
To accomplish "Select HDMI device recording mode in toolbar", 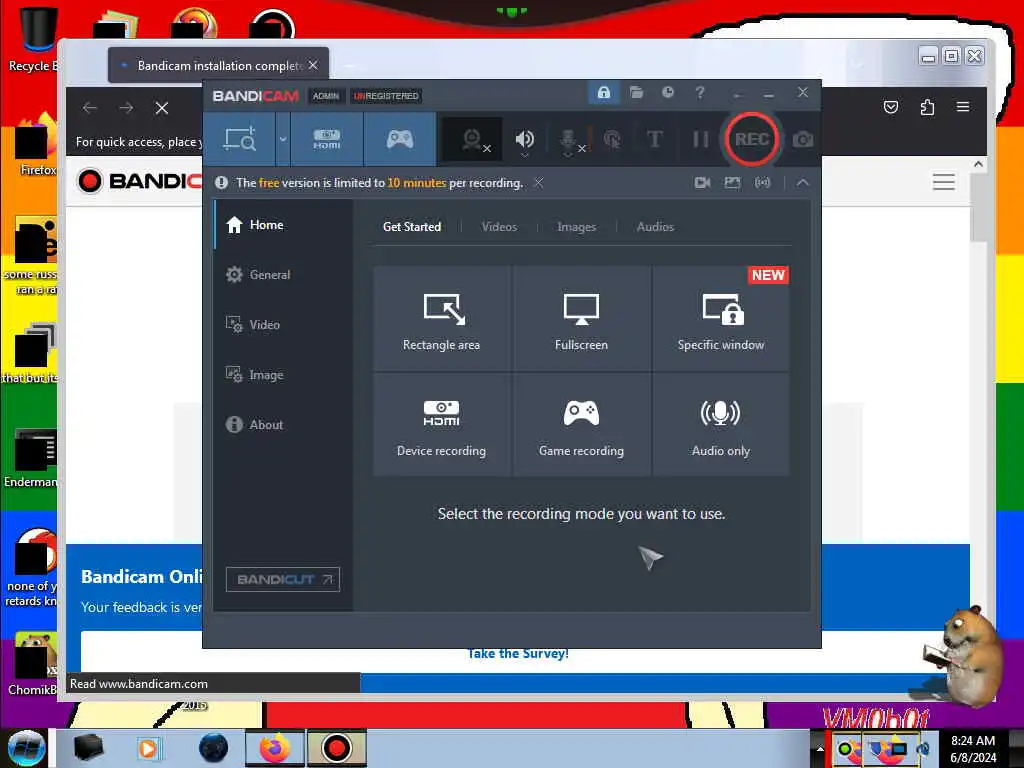I will (327, 139).
